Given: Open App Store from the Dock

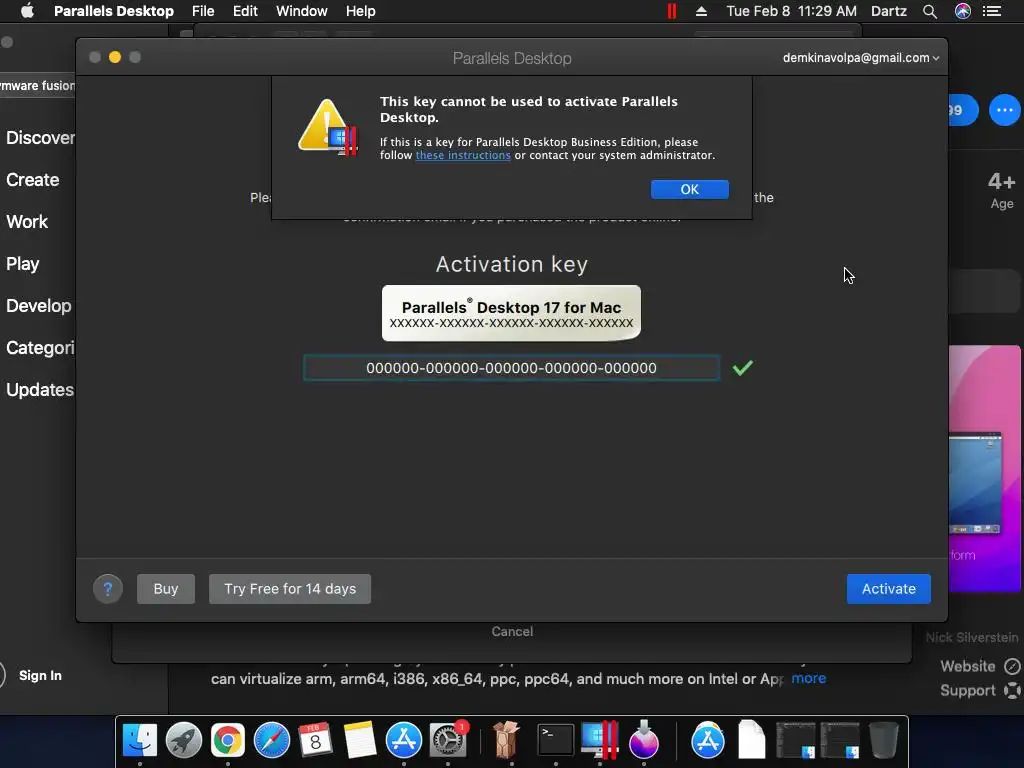Looking at the screenshot, I should point(404,741).
